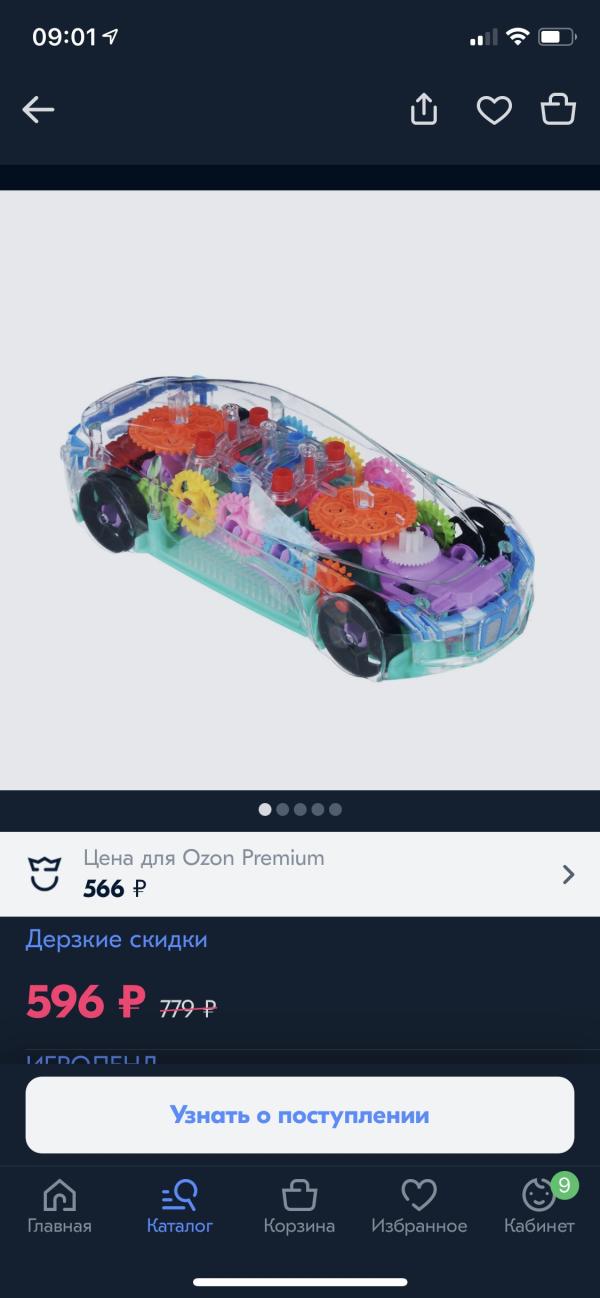Switch to the Каталог tab
This screenshot has width=600, height=1298.
click(x=180, y=1206)
